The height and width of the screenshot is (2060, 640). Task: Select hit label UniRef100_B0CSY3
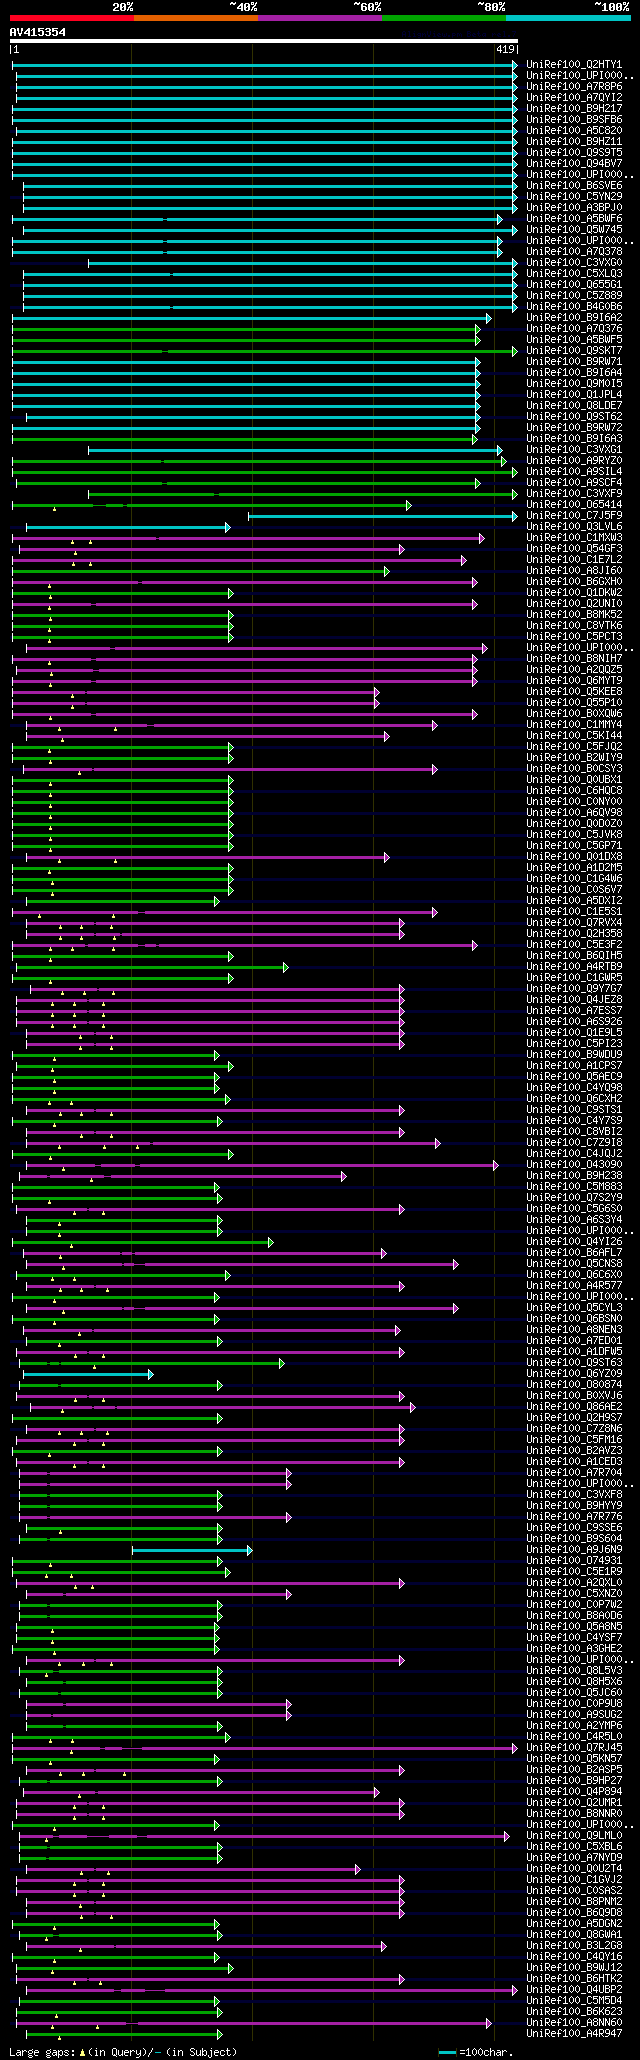tap(574, 768)
